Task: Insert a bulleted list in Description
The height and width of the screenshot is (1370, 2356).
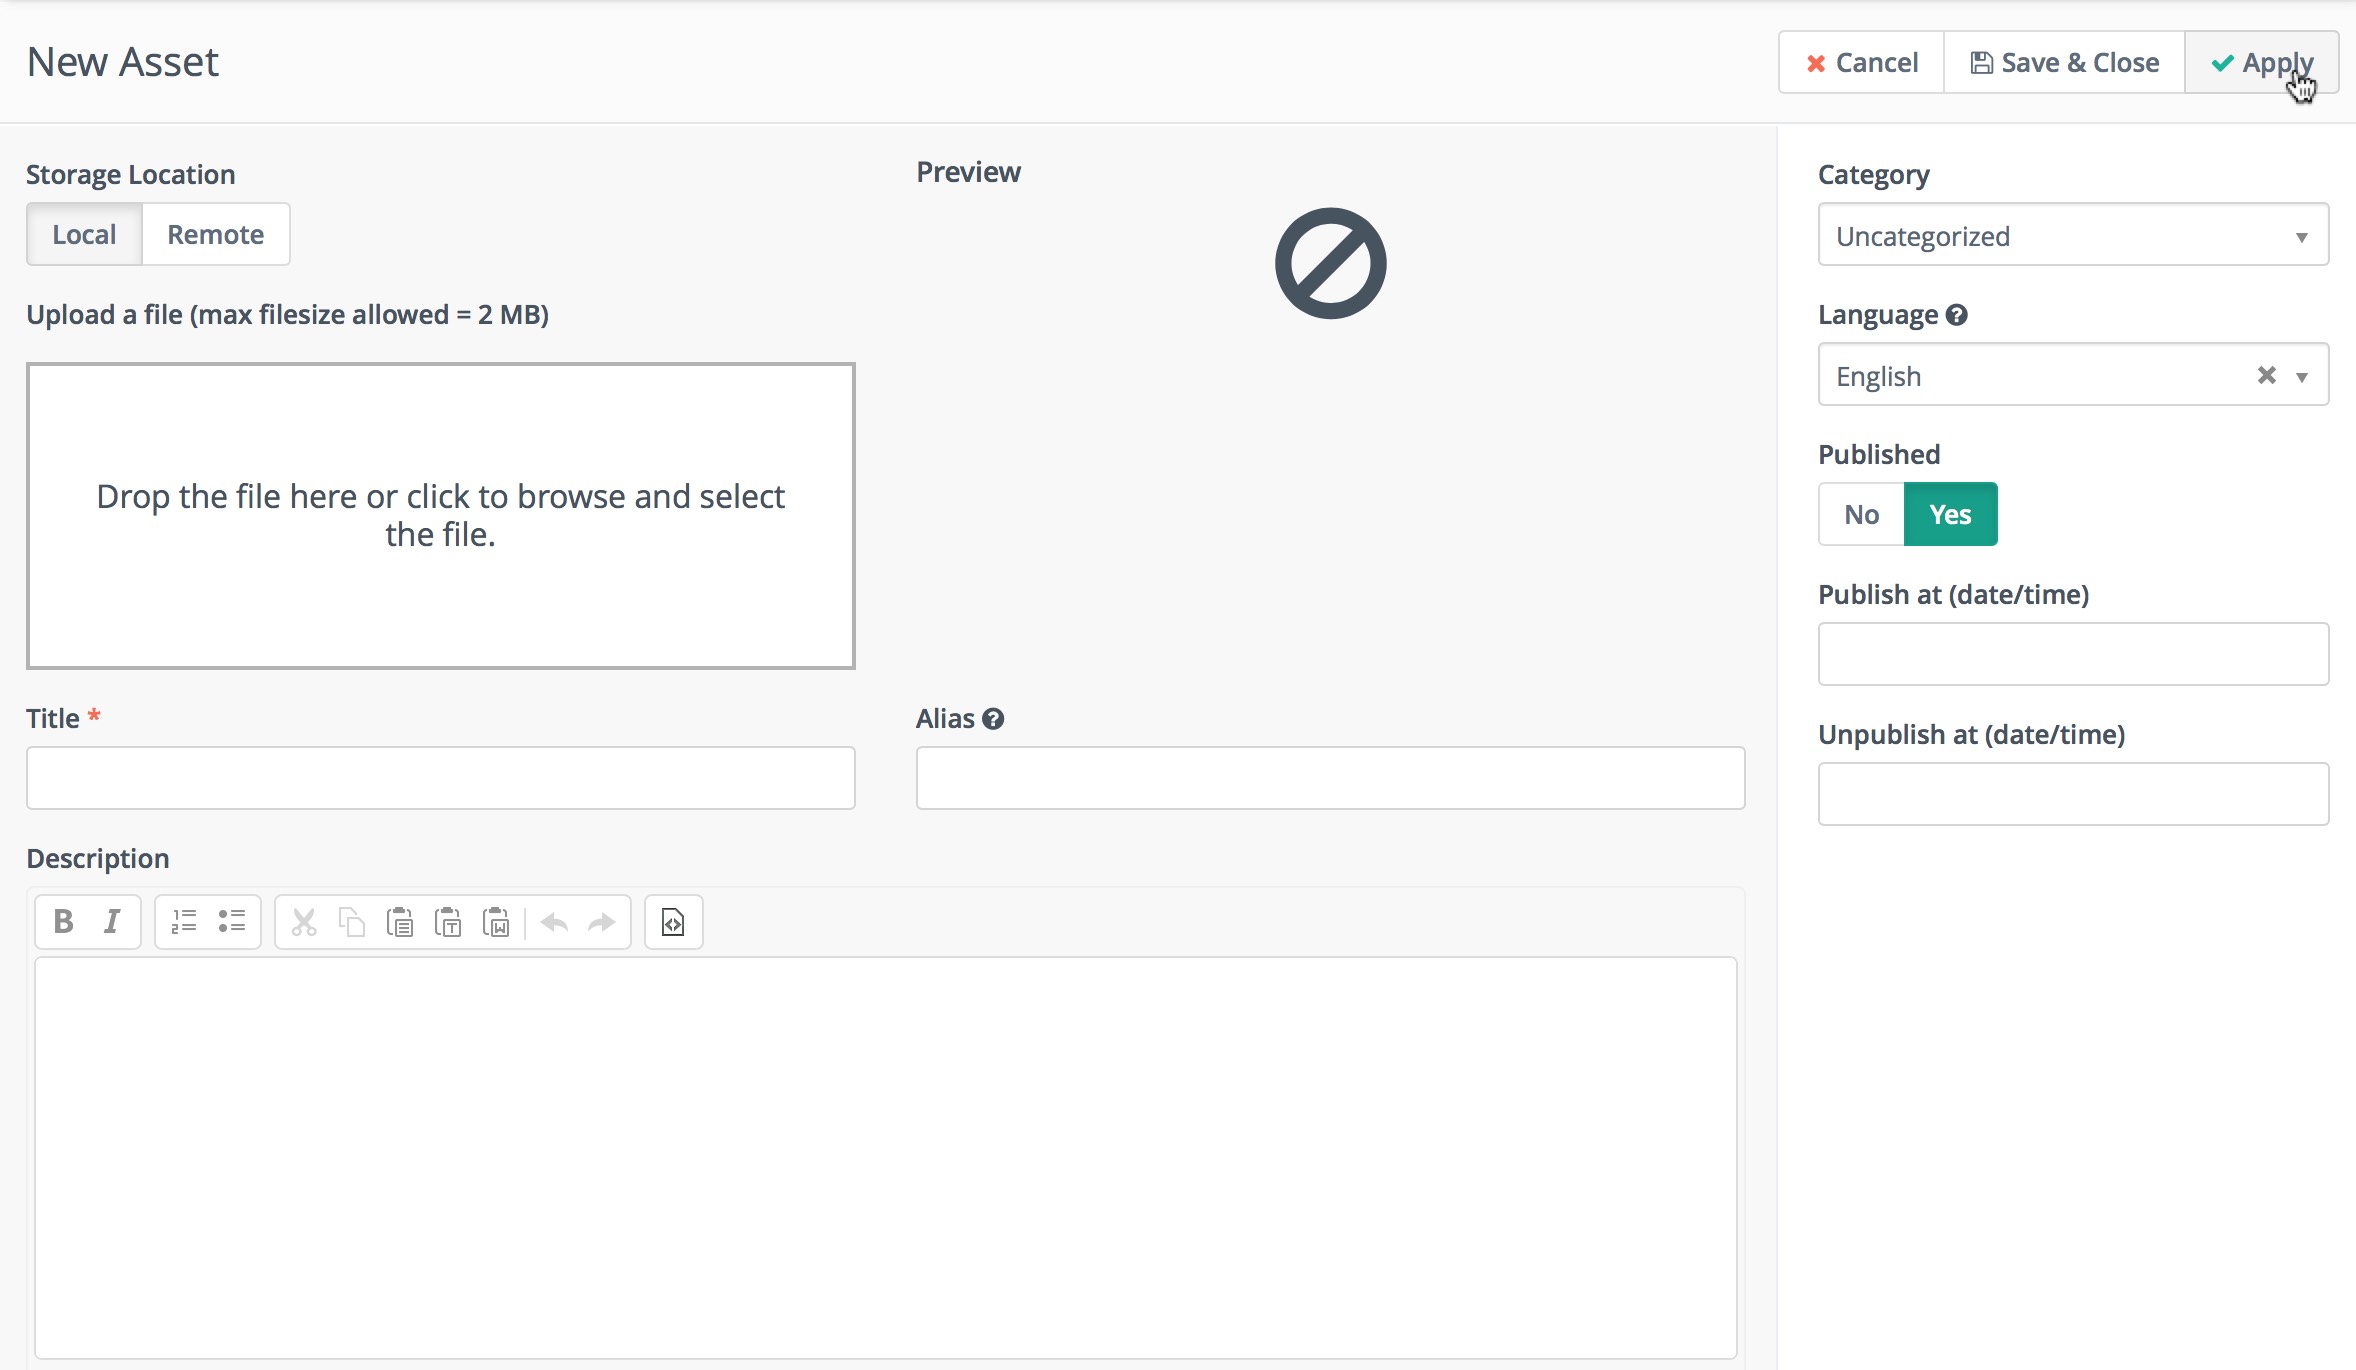Action: (232, 921)
